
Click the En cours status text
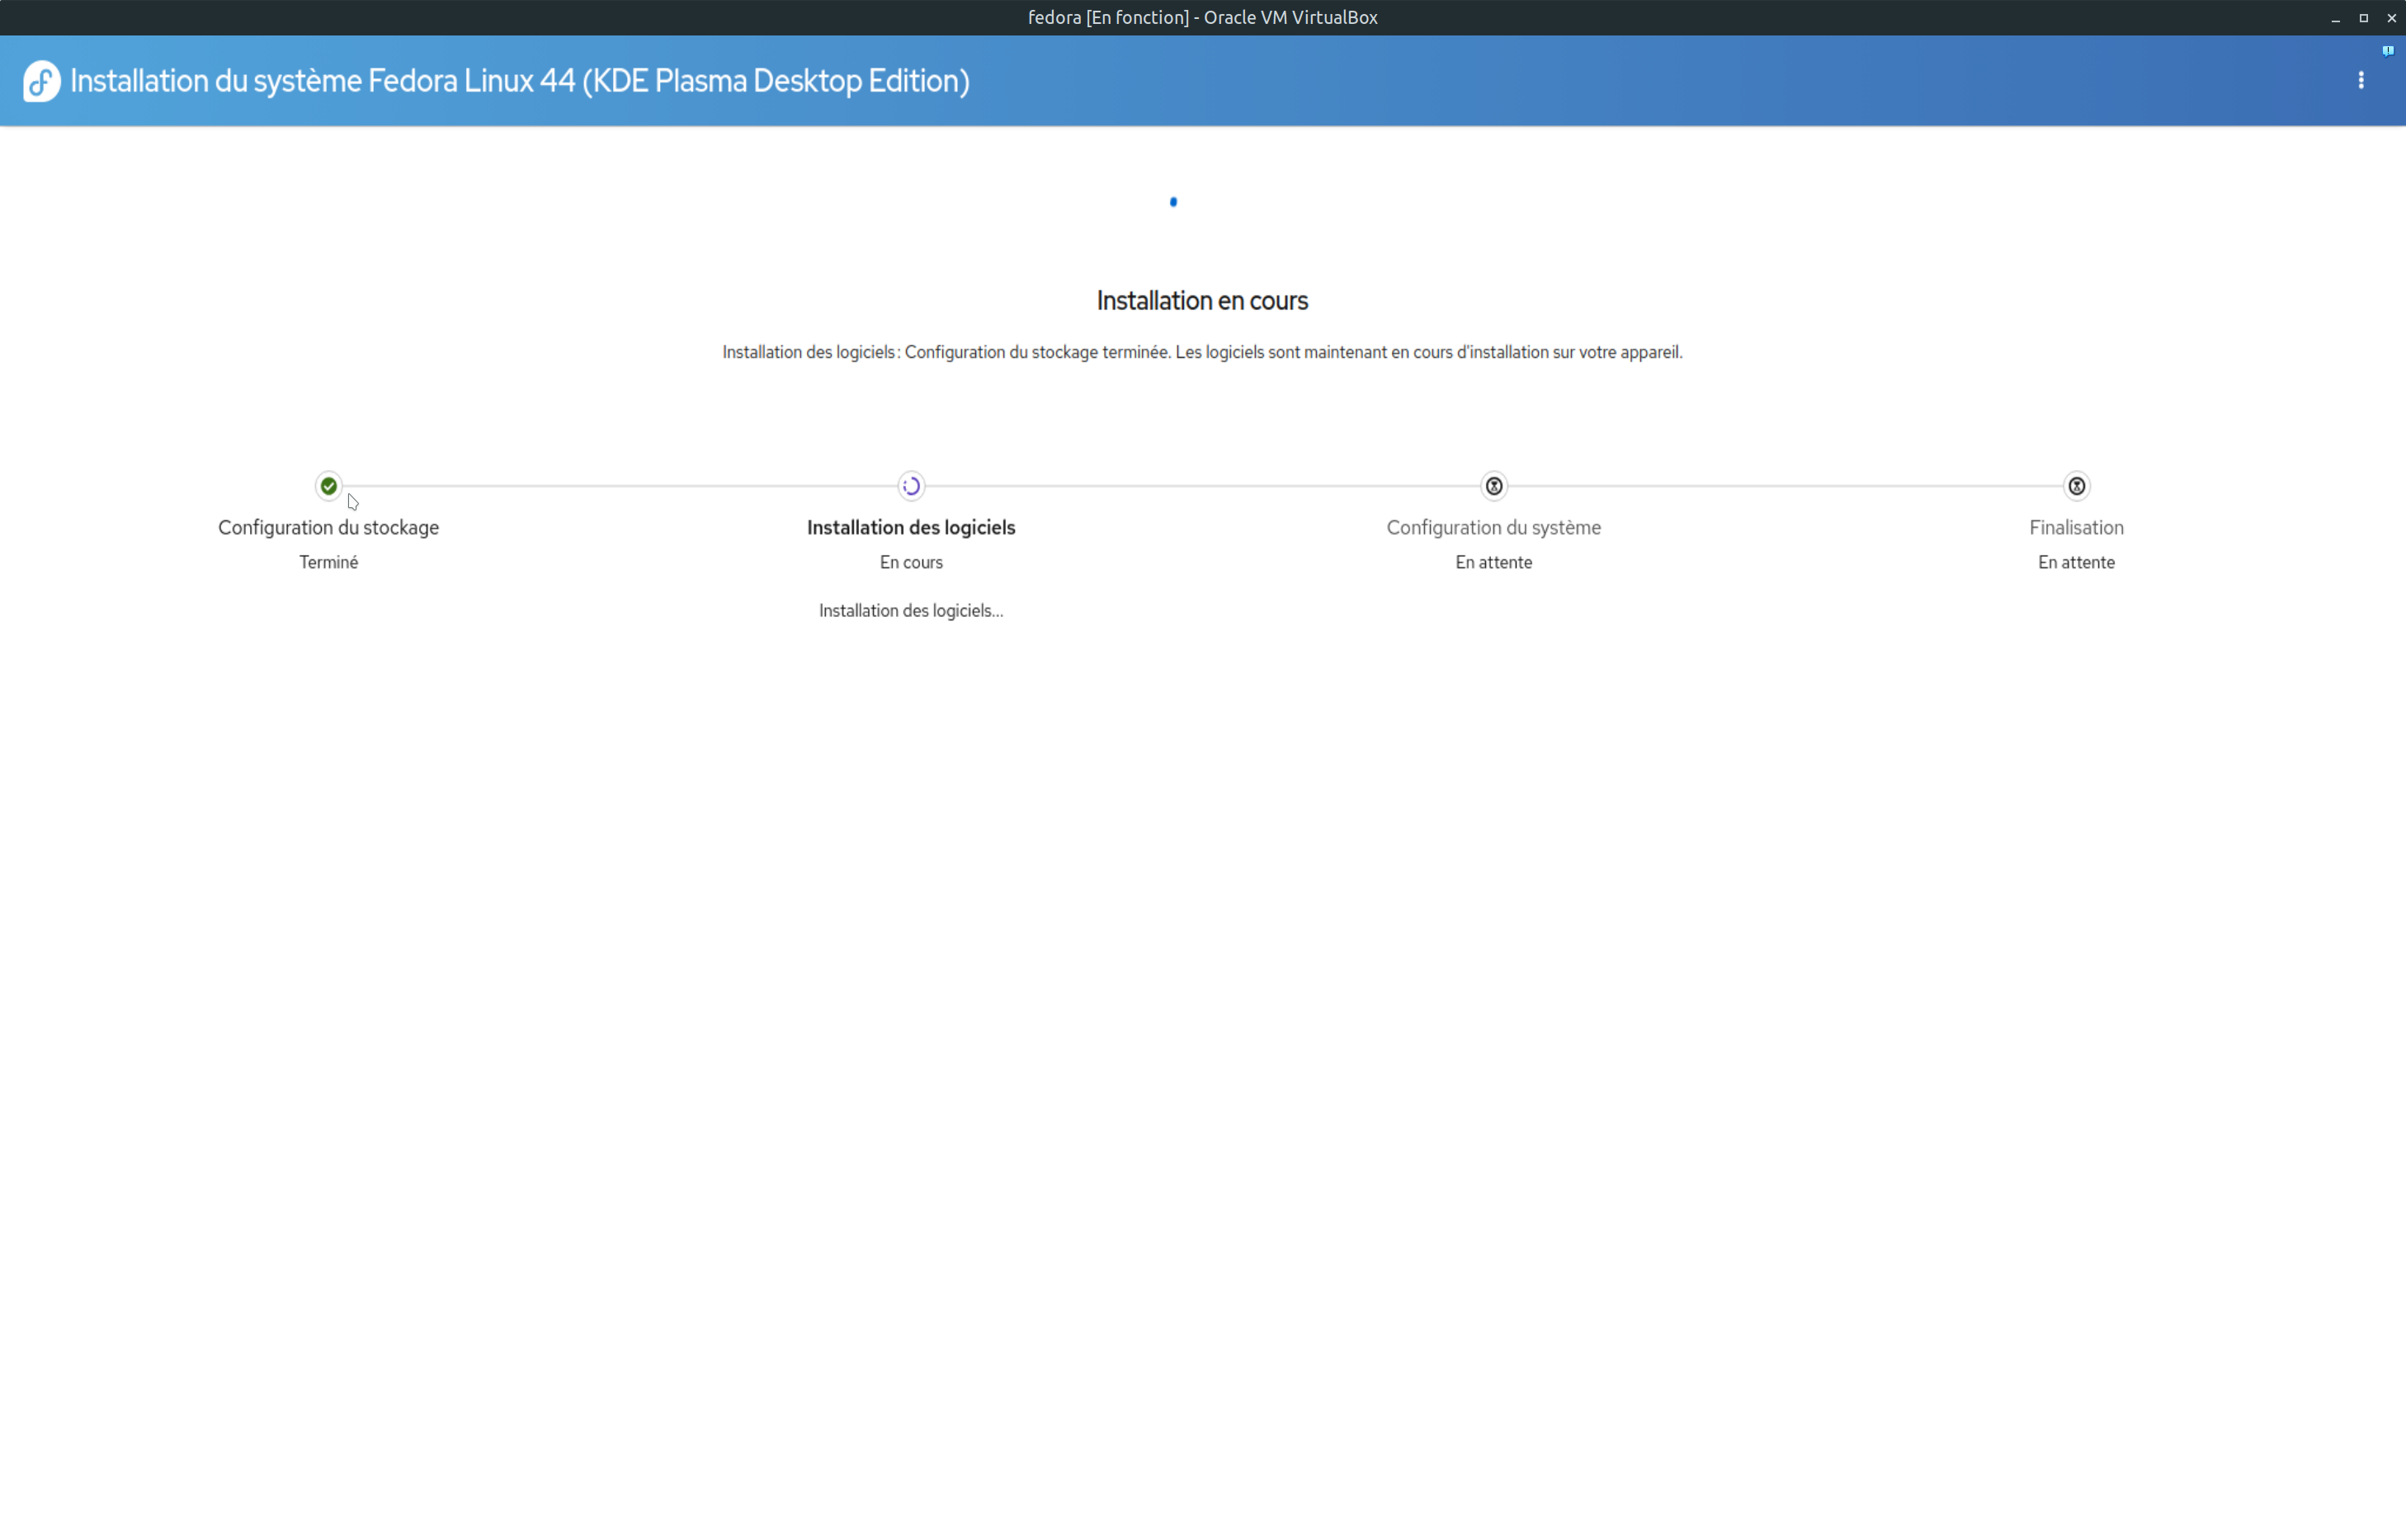pyautogui.click(x=911, y=562)
